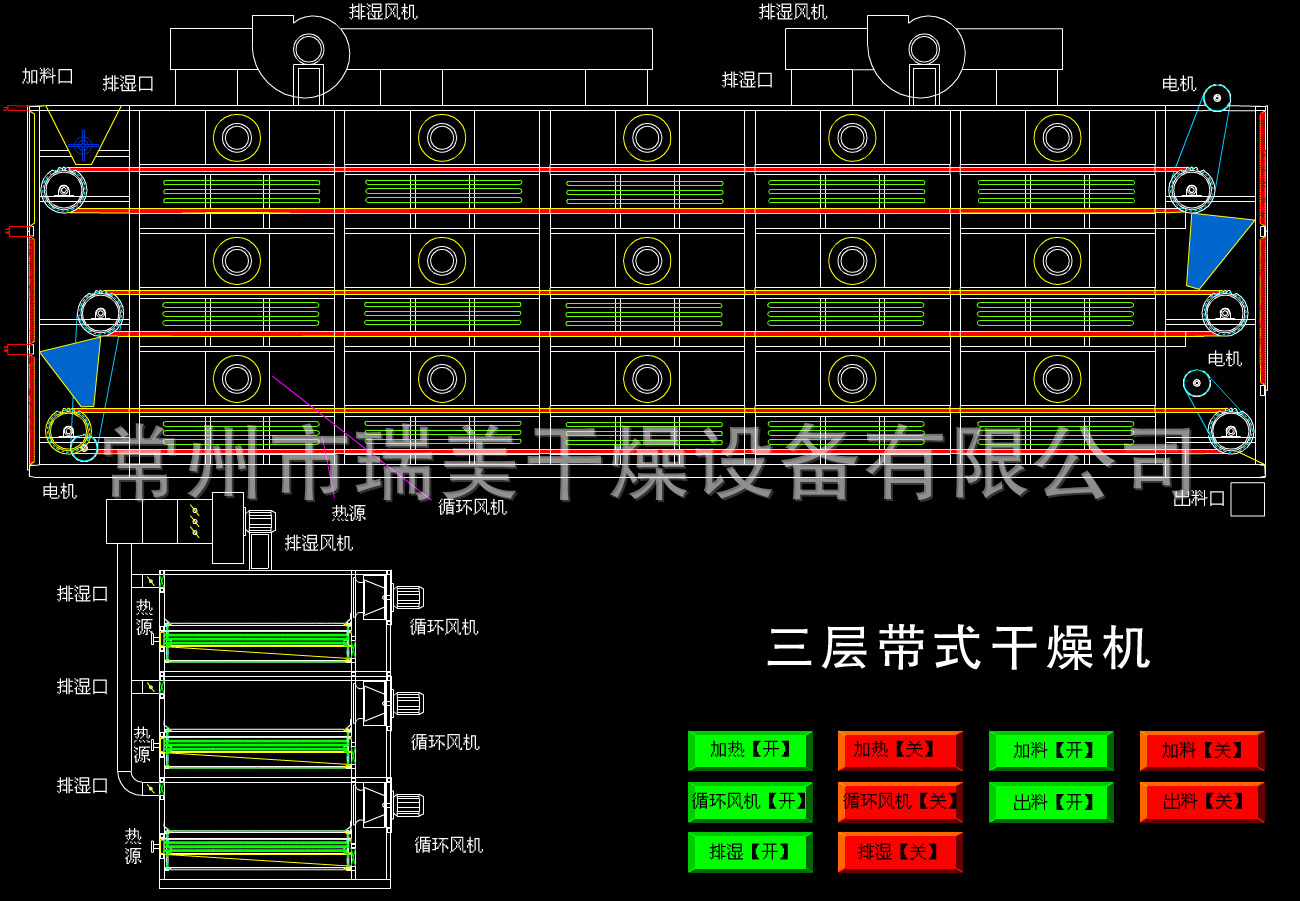Click the top-right 电机 motor pulley icon
Image resolution: width=1300 pixels, height=901 pixels.
point(1216,98)
